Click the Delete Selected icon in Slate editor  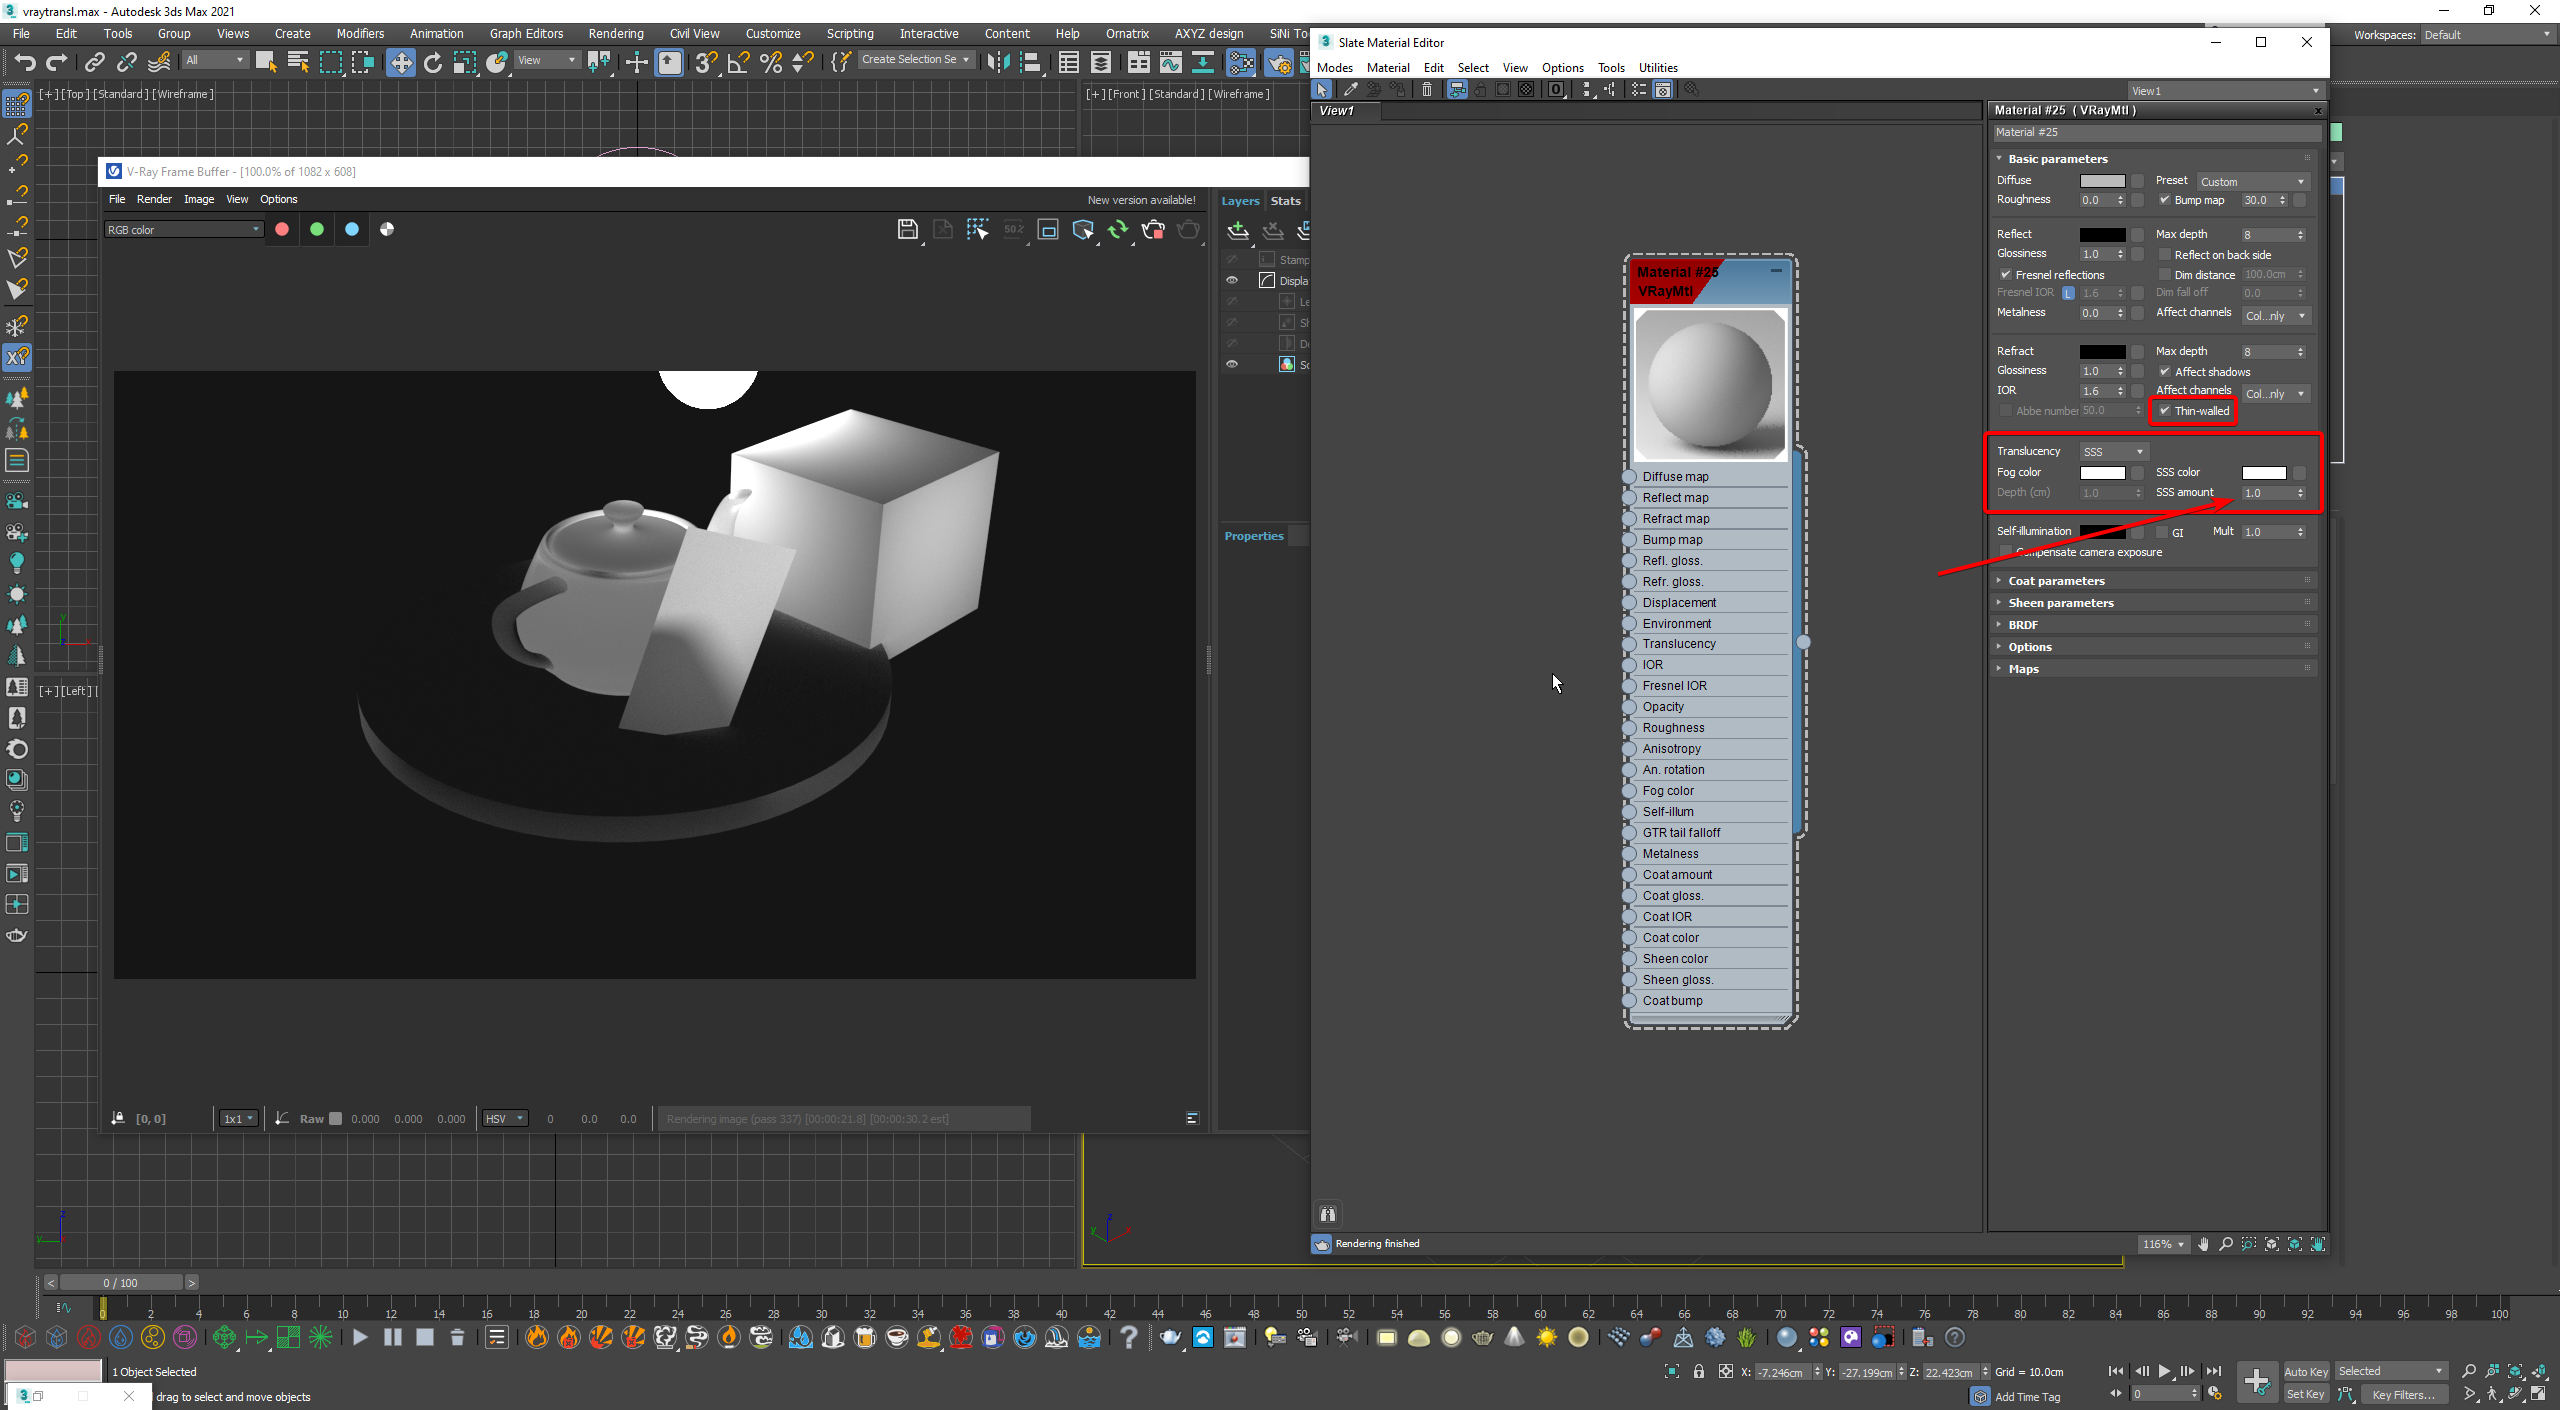pyautogui.click(x=1427, y=90)
